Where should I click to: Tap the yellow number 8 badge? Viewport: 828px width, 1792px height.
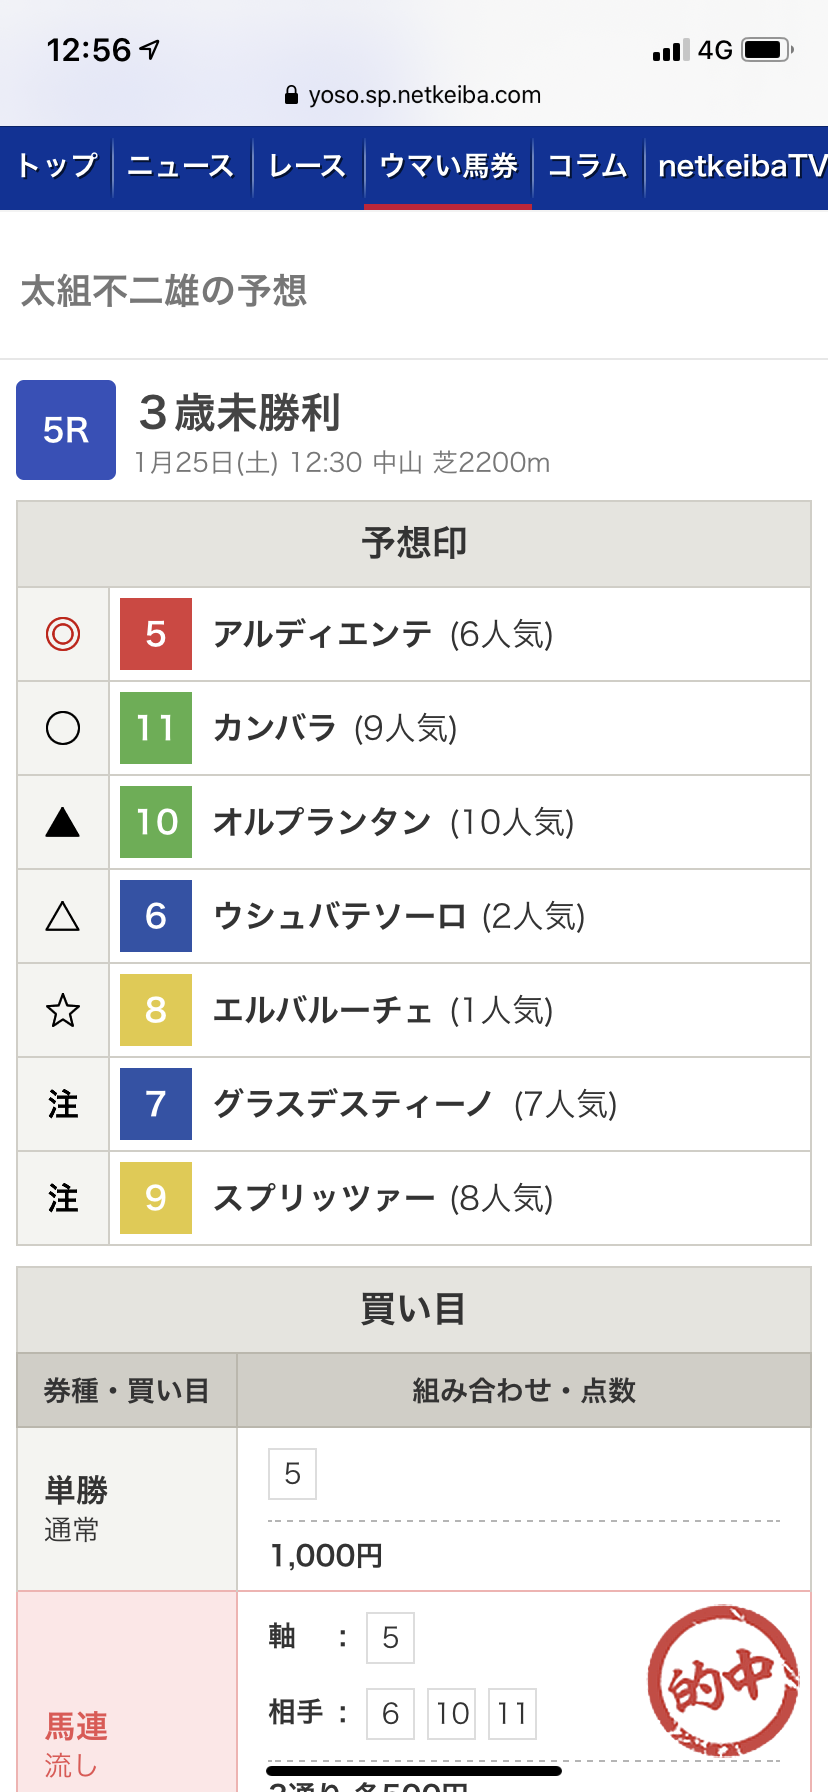point(156,1010)
